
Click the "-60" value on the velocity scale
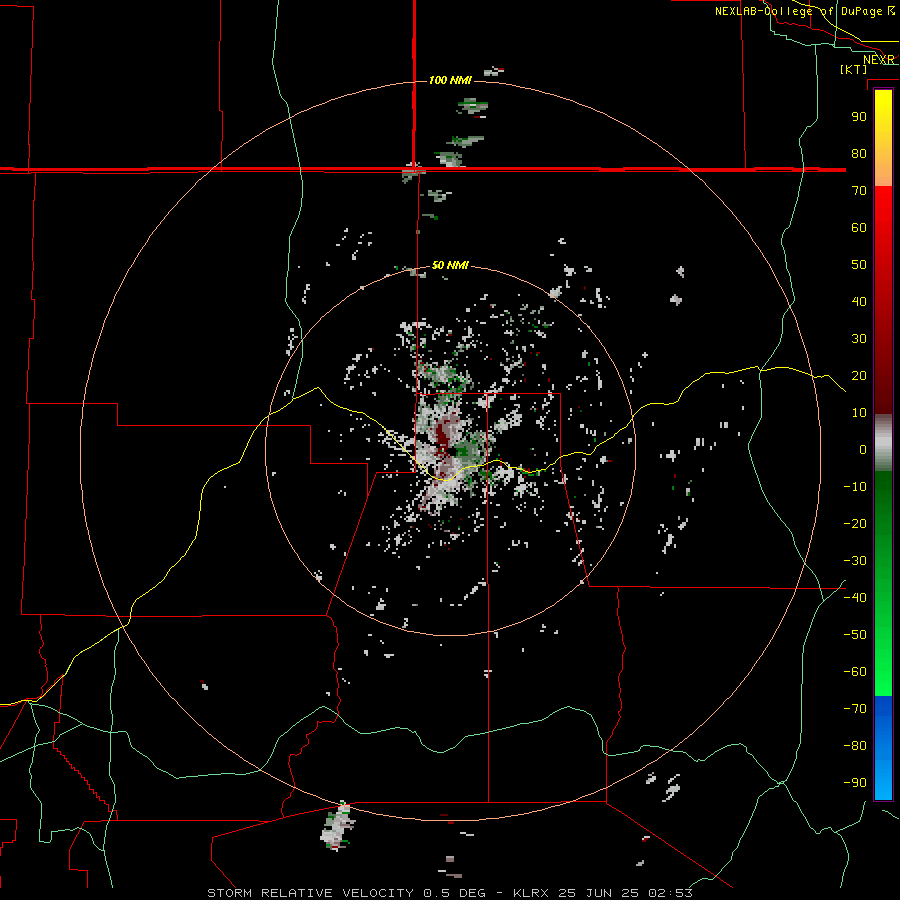[855, 672]
